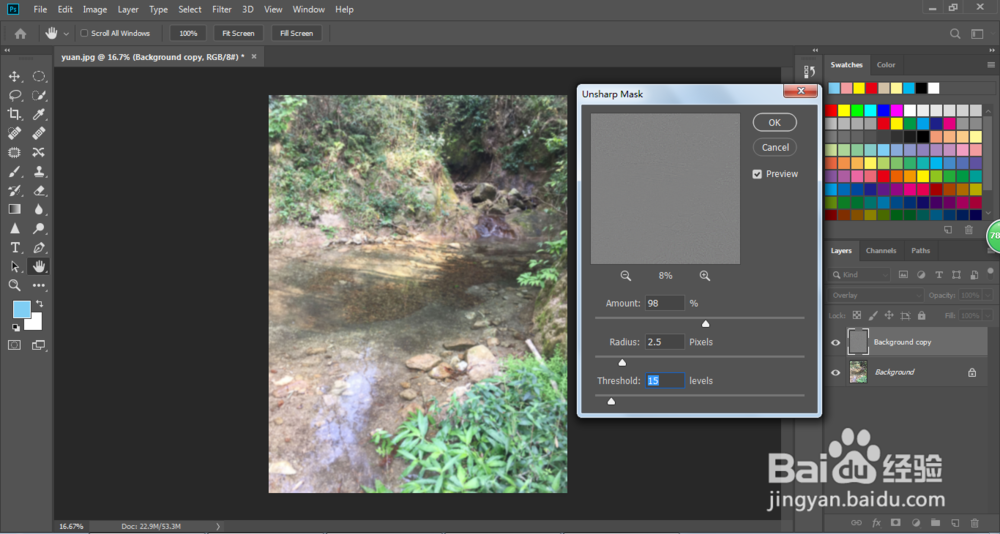Select the Brush tool
1000x534 pixels.
(x=14, y=172)
